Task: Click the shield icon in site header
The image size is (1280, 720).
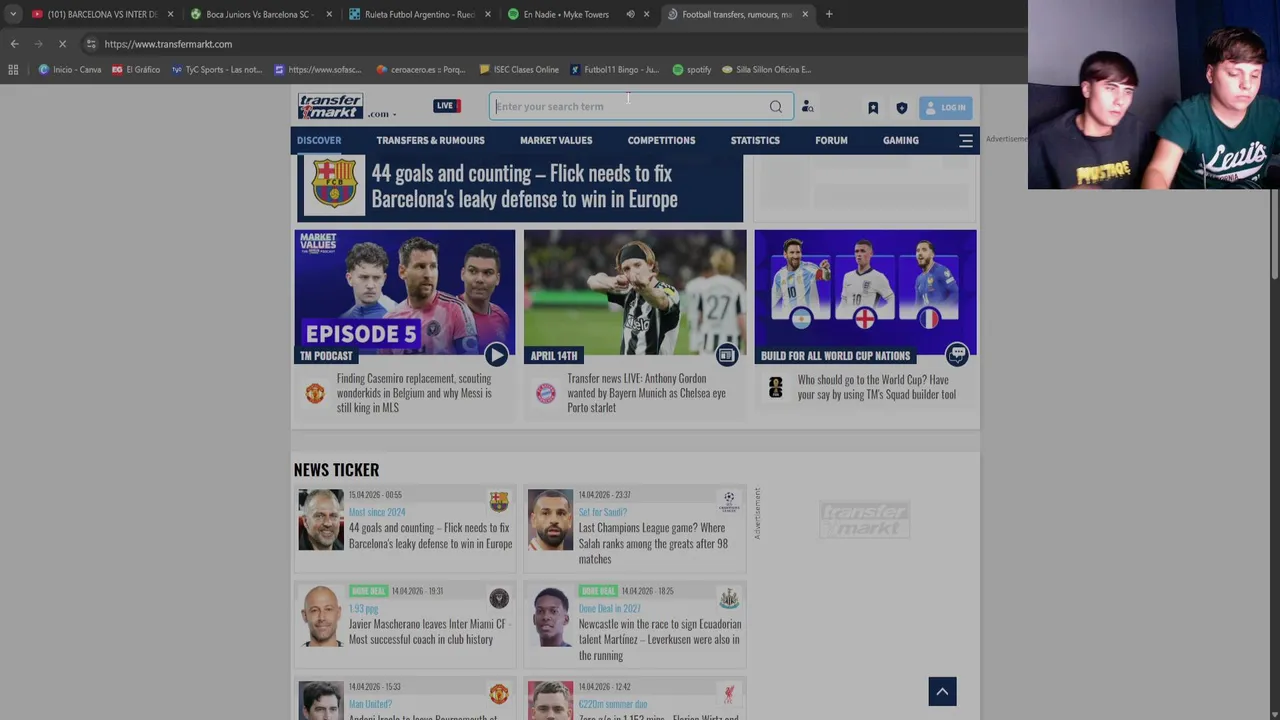Action: 901,108
